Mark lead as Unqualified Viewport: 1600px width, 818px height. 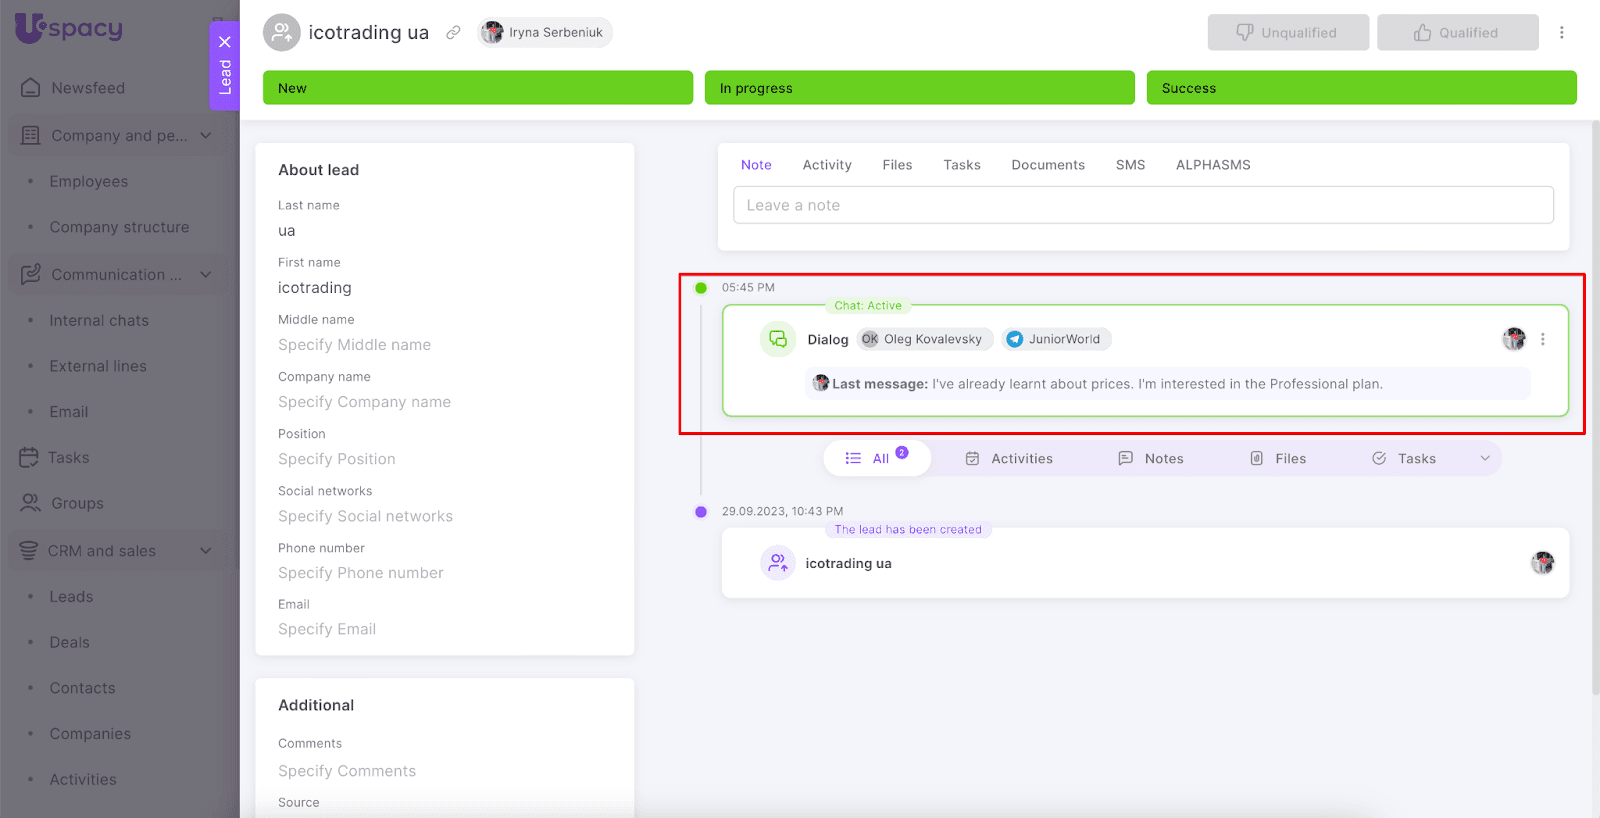(x=1287, y=33)
